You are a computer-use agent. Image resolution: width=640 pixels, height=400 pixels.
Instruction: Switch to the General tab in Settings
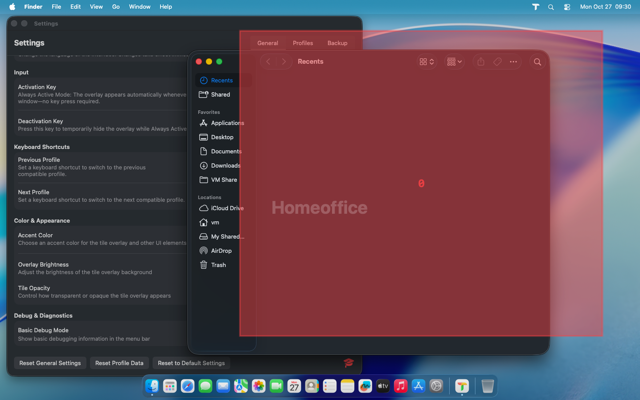268,43
